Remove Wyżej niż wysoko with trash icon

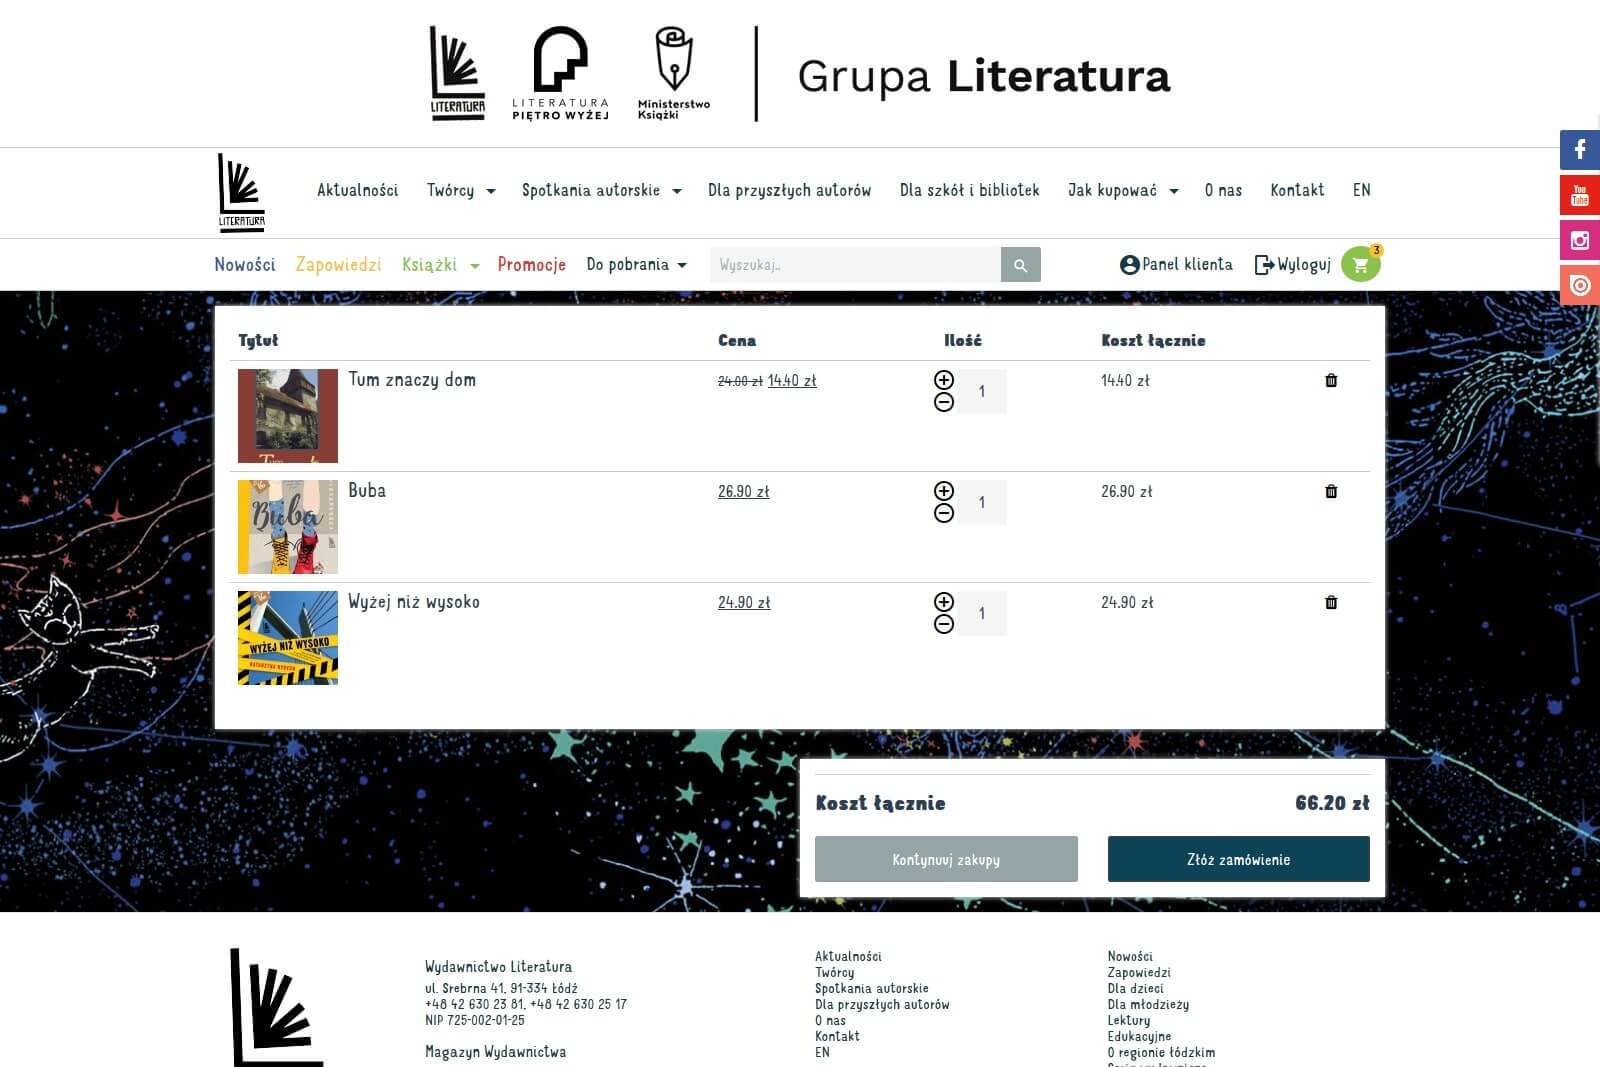coord(1331,603)
